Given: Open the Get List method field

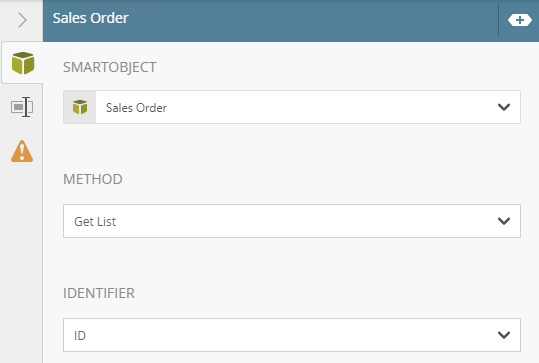Looking at the screenshot, I should coord(292,221).
